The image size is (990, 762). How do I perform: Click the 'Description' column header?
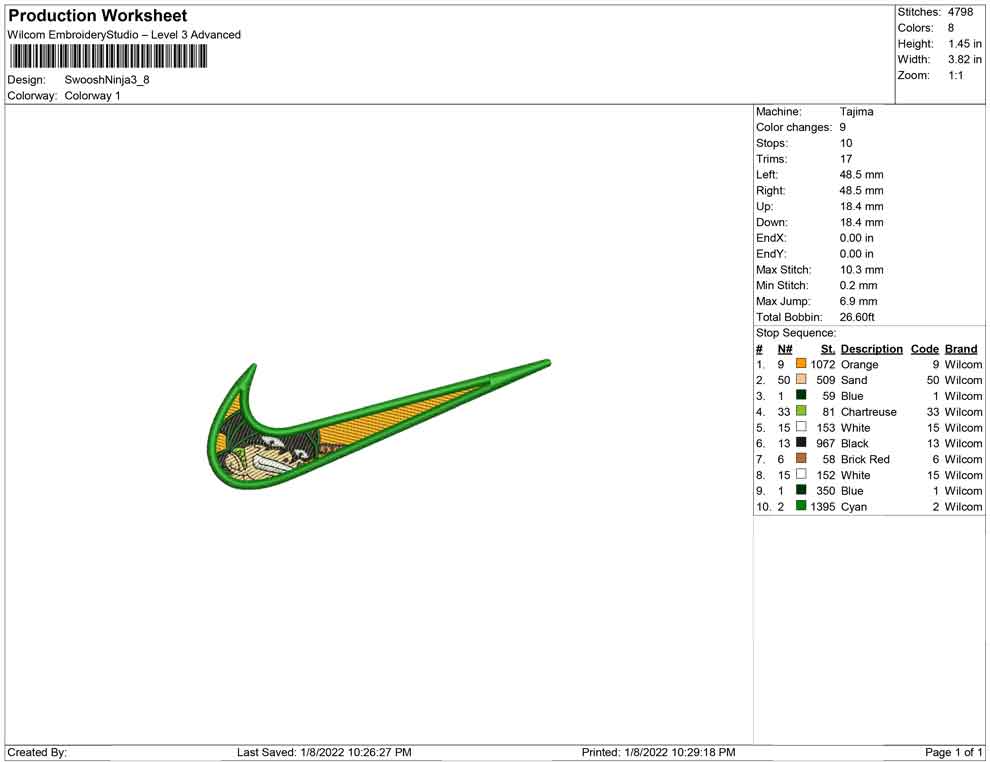[x=872, y=349]
